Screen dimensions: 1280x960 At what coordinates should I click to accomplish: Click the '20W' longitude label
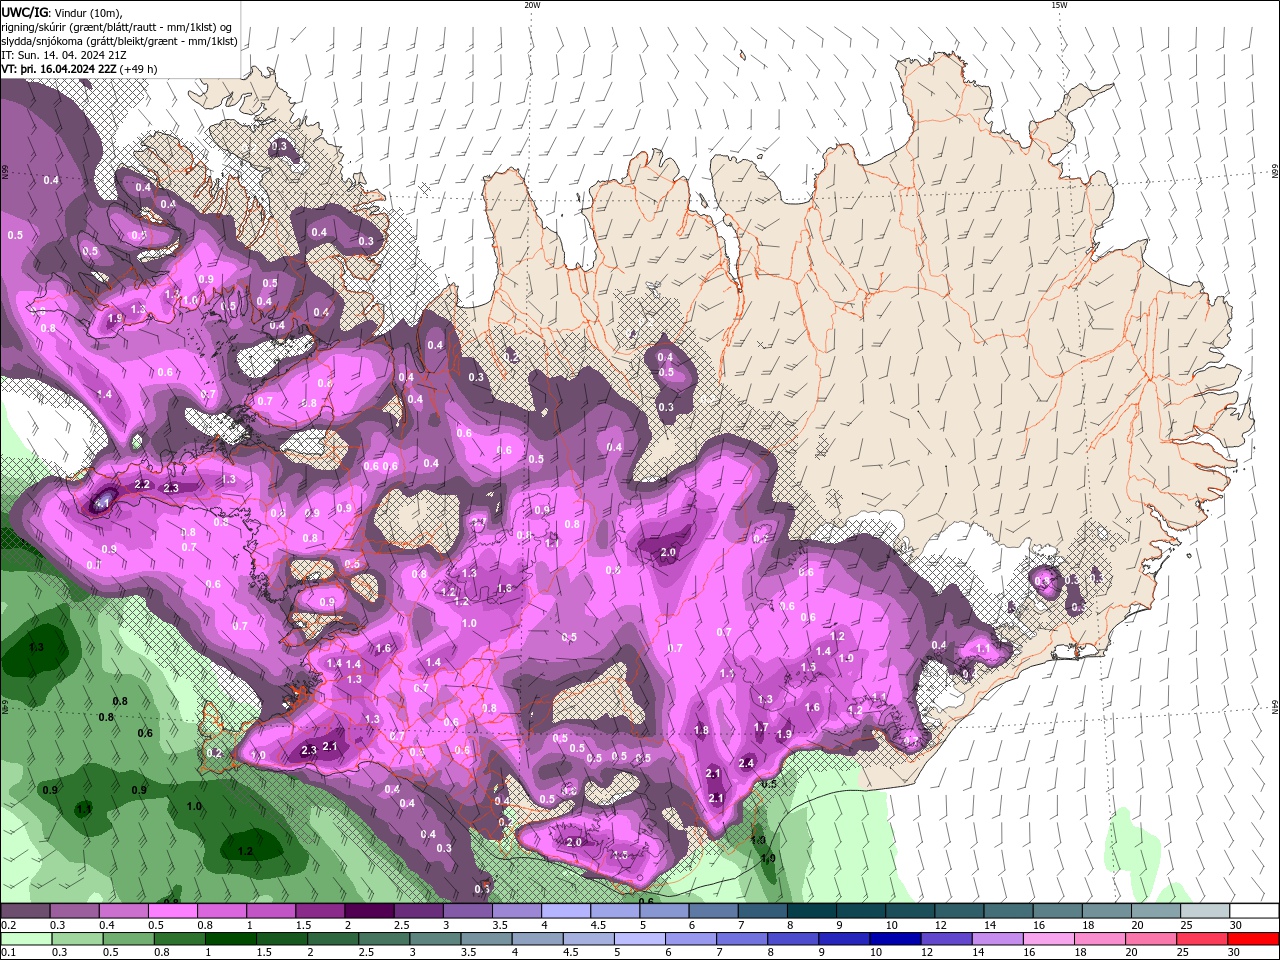click(x=532, y=5)
